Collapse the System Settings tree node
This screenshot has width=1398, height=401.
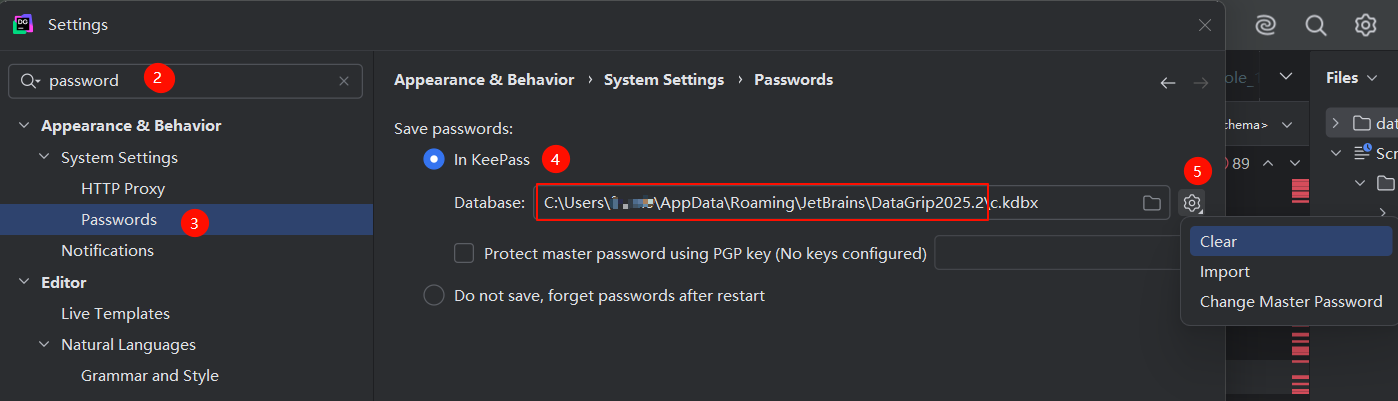[x=44, y=158]
